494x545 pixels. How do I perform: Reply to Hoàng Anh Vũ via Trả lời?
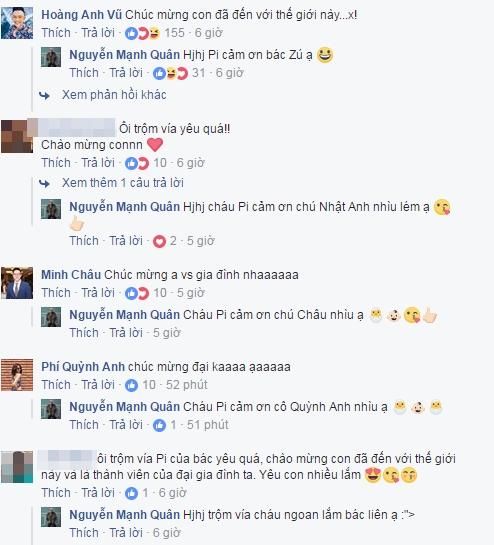coord(98,33)
